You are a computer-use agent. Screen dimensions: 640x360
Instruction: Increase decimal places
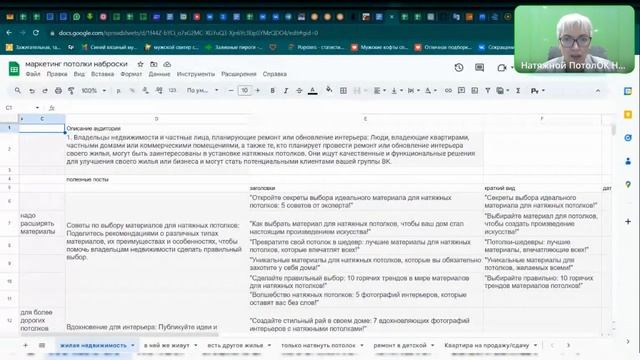pyautogui.click(x=159, y=91)
